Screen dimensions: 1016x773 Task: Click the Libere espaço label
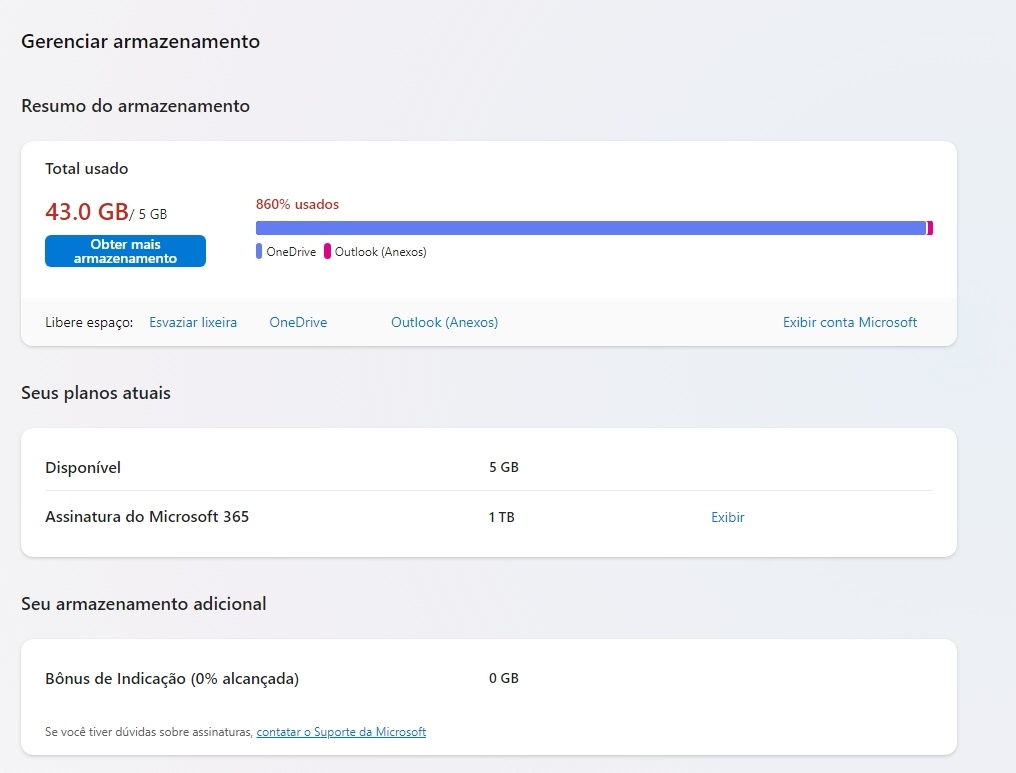[89, 323]
